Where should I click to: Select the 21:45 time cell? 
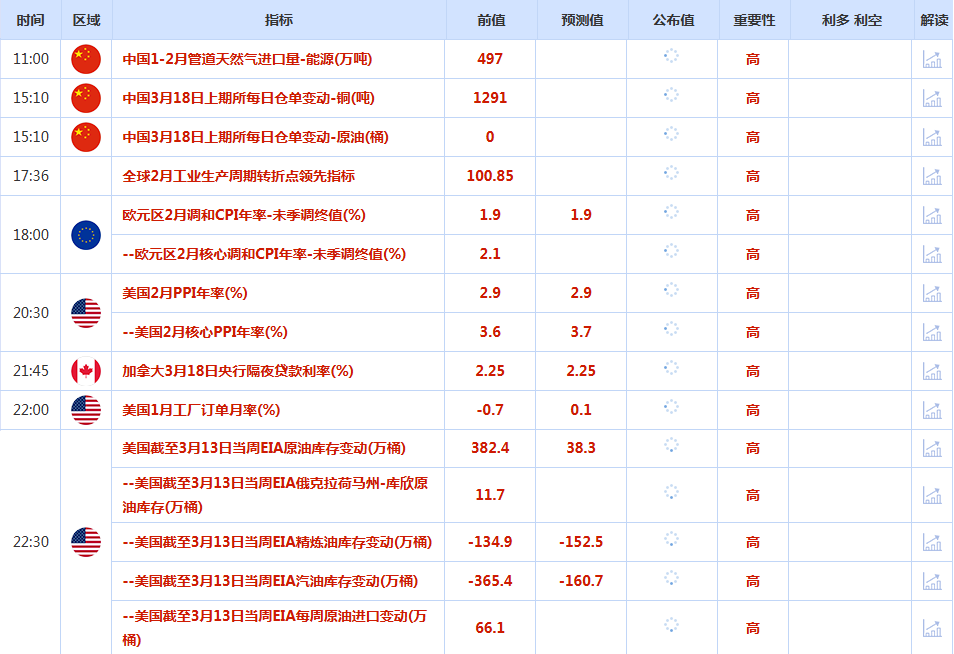(x=31, y=370)
